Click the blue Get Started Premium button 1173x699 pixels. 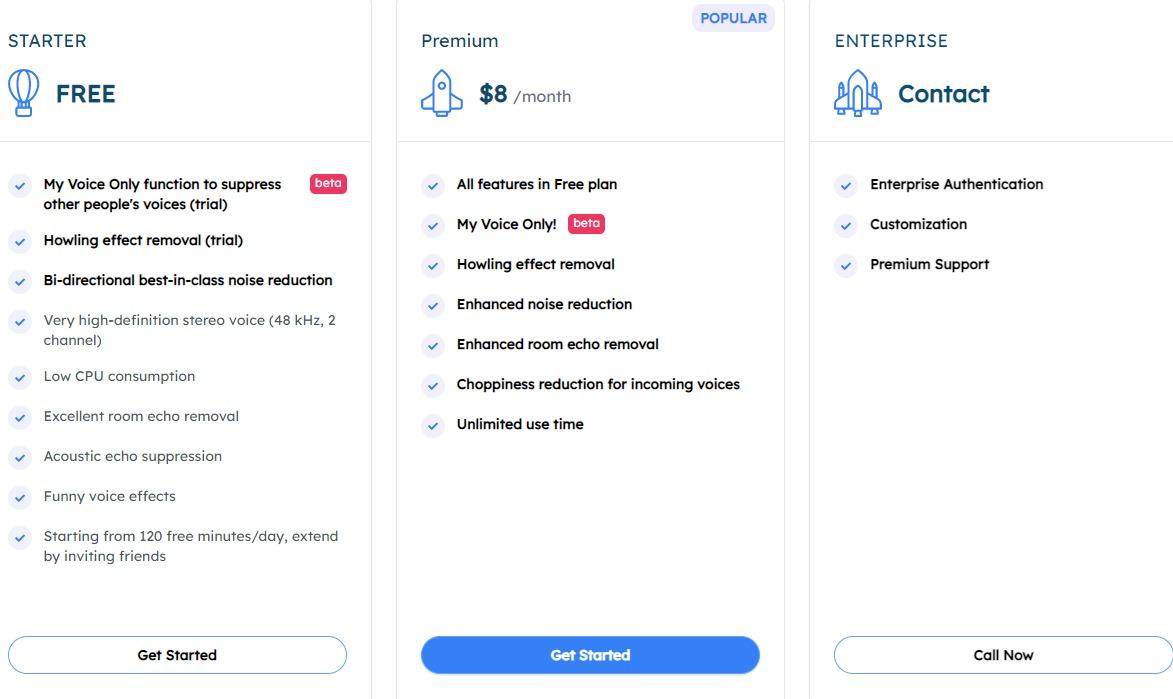point(590,655)
